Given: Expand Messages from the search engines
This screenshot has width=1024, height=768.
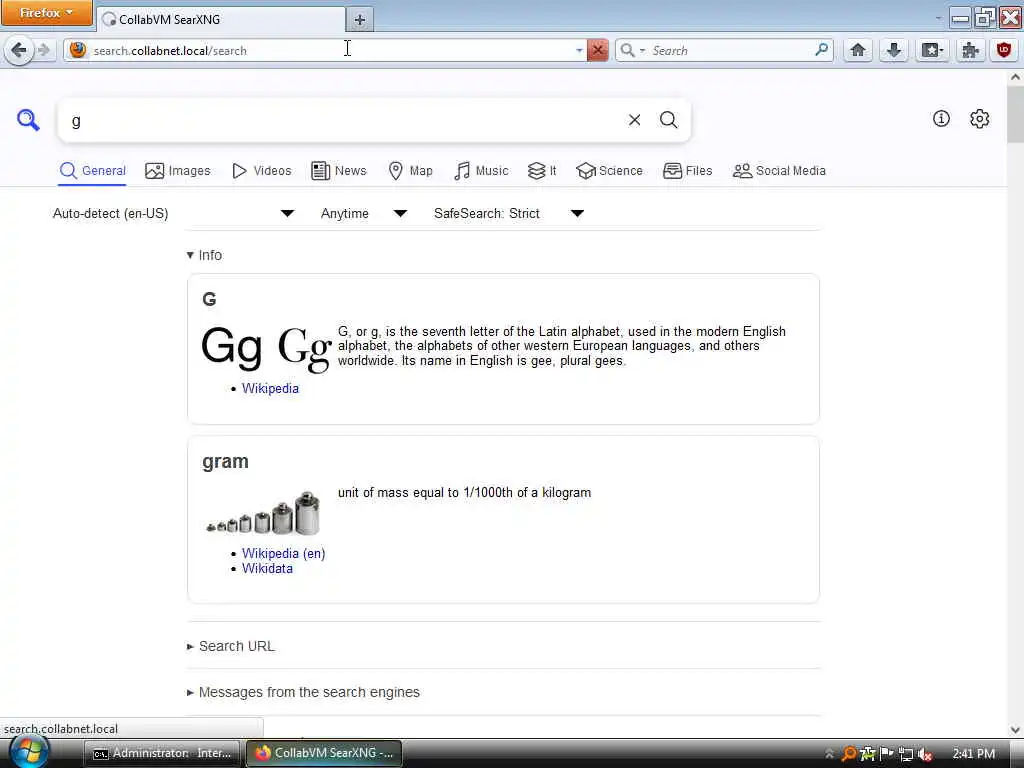Looking at the screenshot, I should click(x=303, y=692).
